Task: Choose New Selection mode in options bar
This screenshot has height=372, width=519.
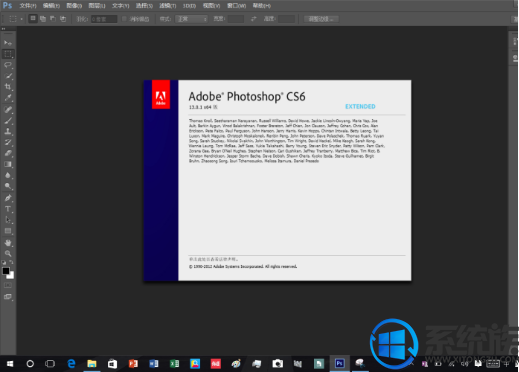Action: 33,19
